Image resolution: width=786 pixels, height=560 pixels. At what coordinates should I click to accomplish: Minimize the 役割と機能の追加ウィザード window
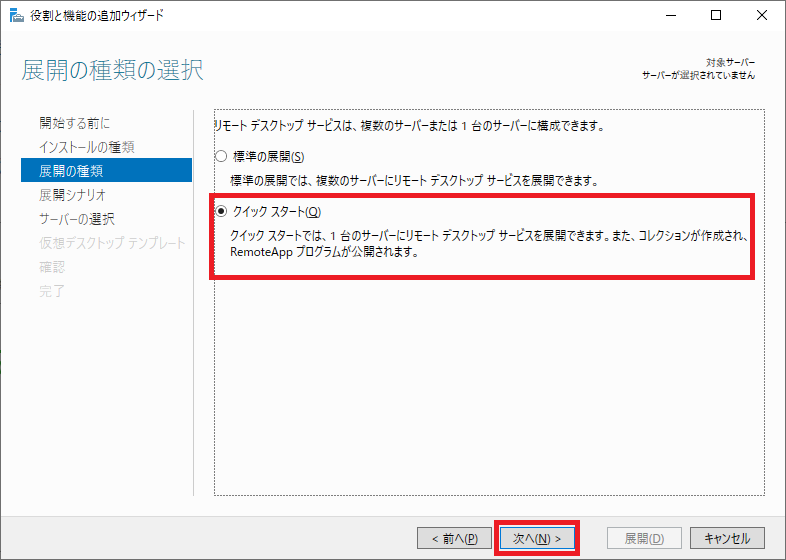671,16
